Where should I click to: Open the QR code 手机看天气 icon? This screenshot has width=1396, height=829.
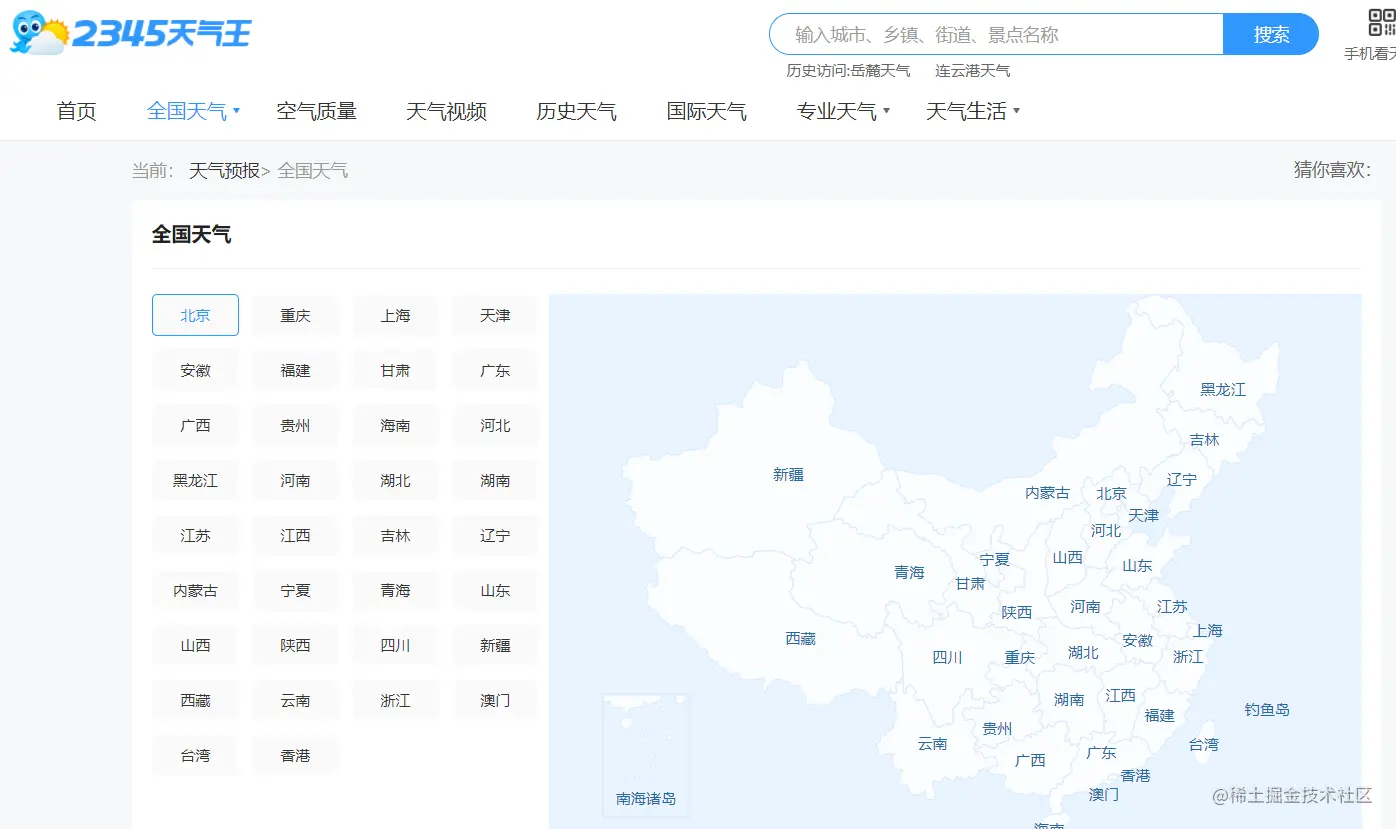[1381, 22]
